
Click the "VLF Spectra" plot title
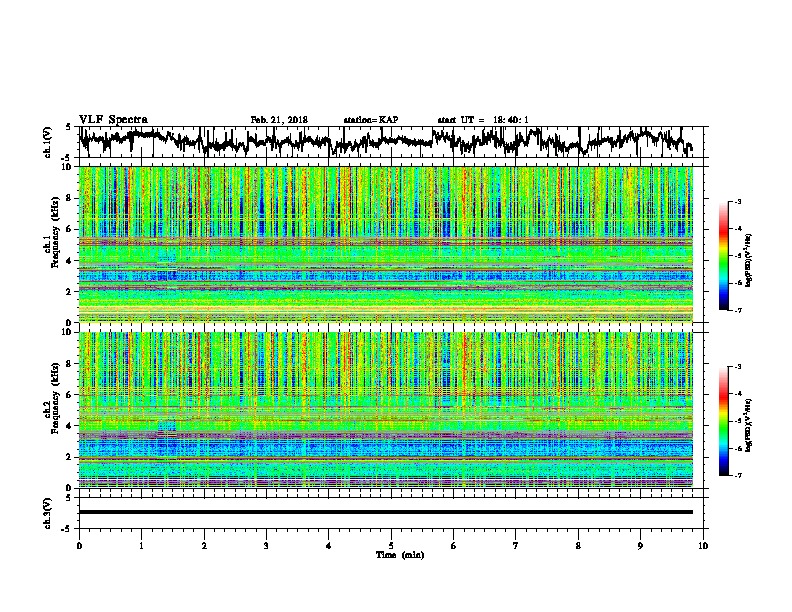pos(113,120)
